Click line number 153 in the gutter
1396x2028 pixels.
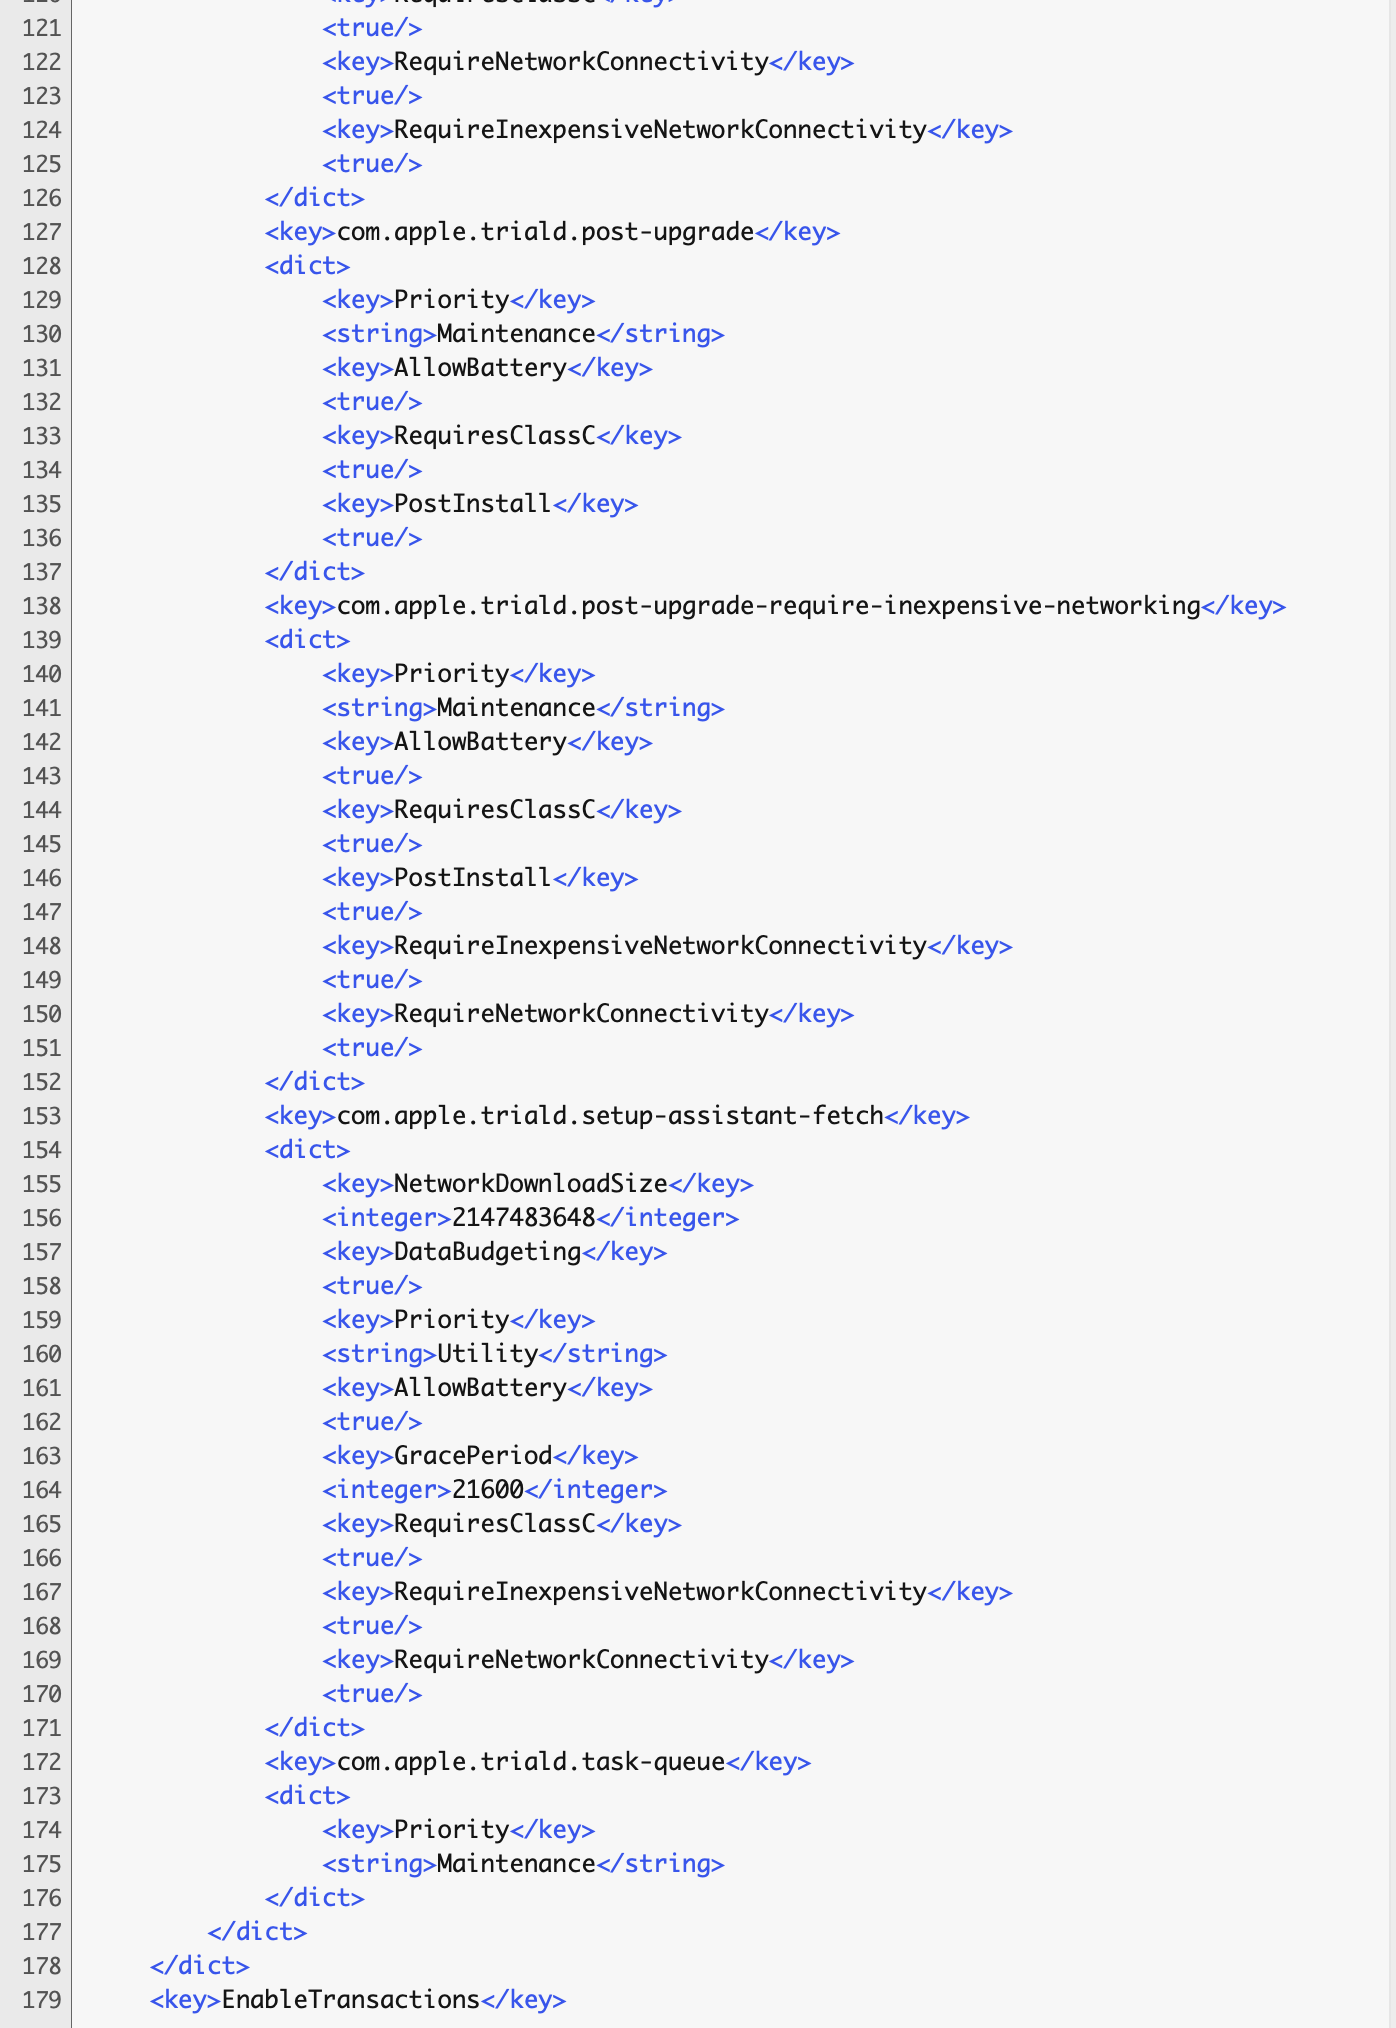pyautogui.click(x=42, y=1116)
